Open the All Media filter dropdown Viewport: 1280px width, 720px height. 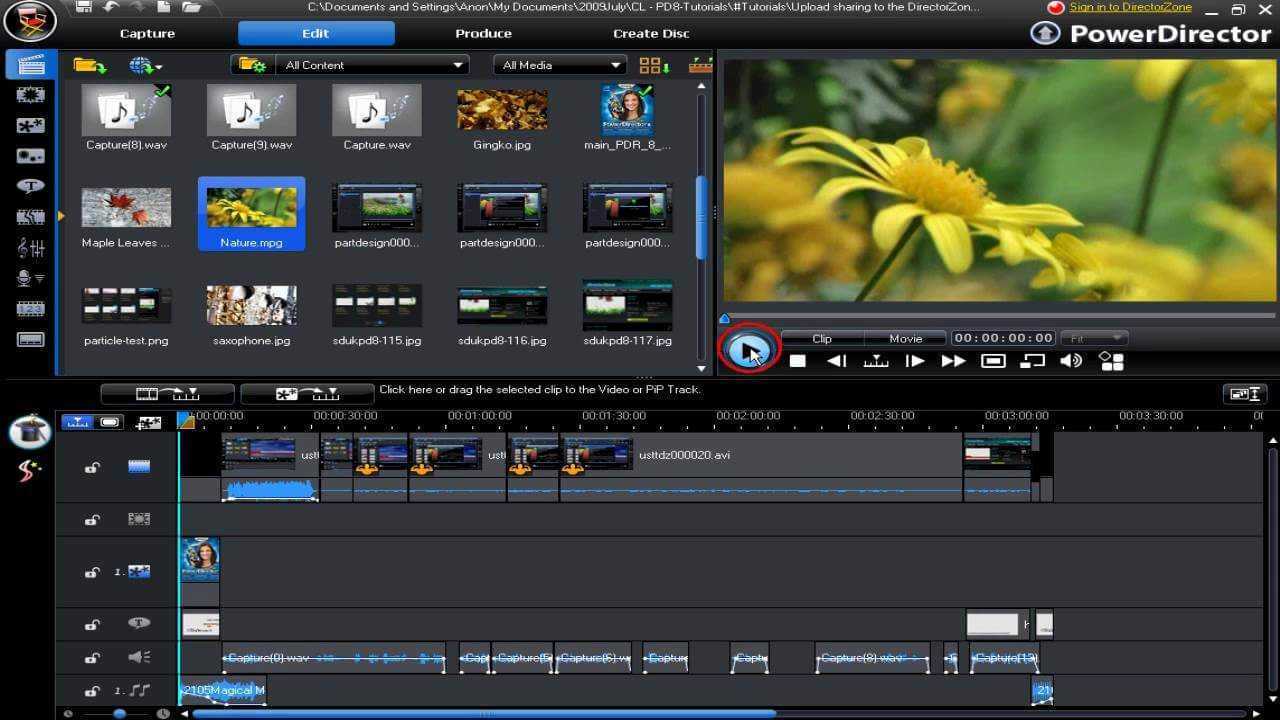tap(558, 64)
